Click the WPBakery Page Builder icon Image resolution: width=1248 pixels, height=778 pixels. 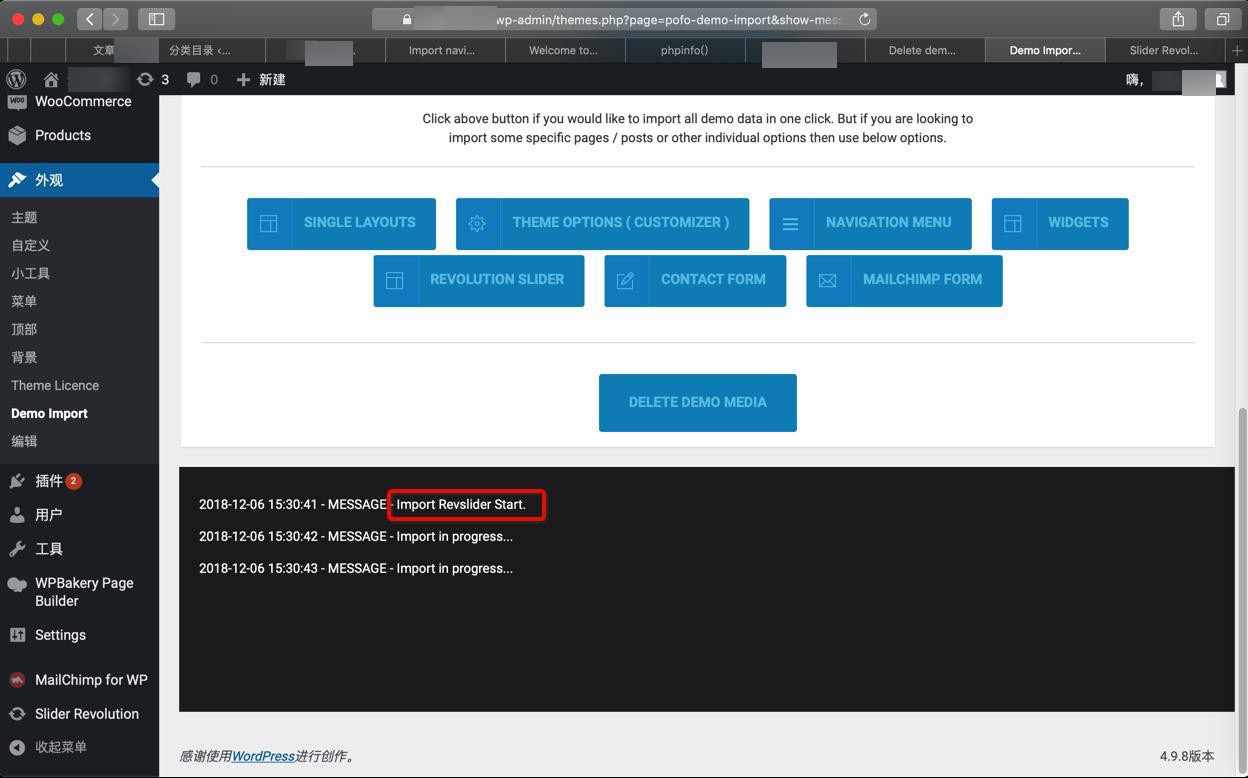[17, 584]
